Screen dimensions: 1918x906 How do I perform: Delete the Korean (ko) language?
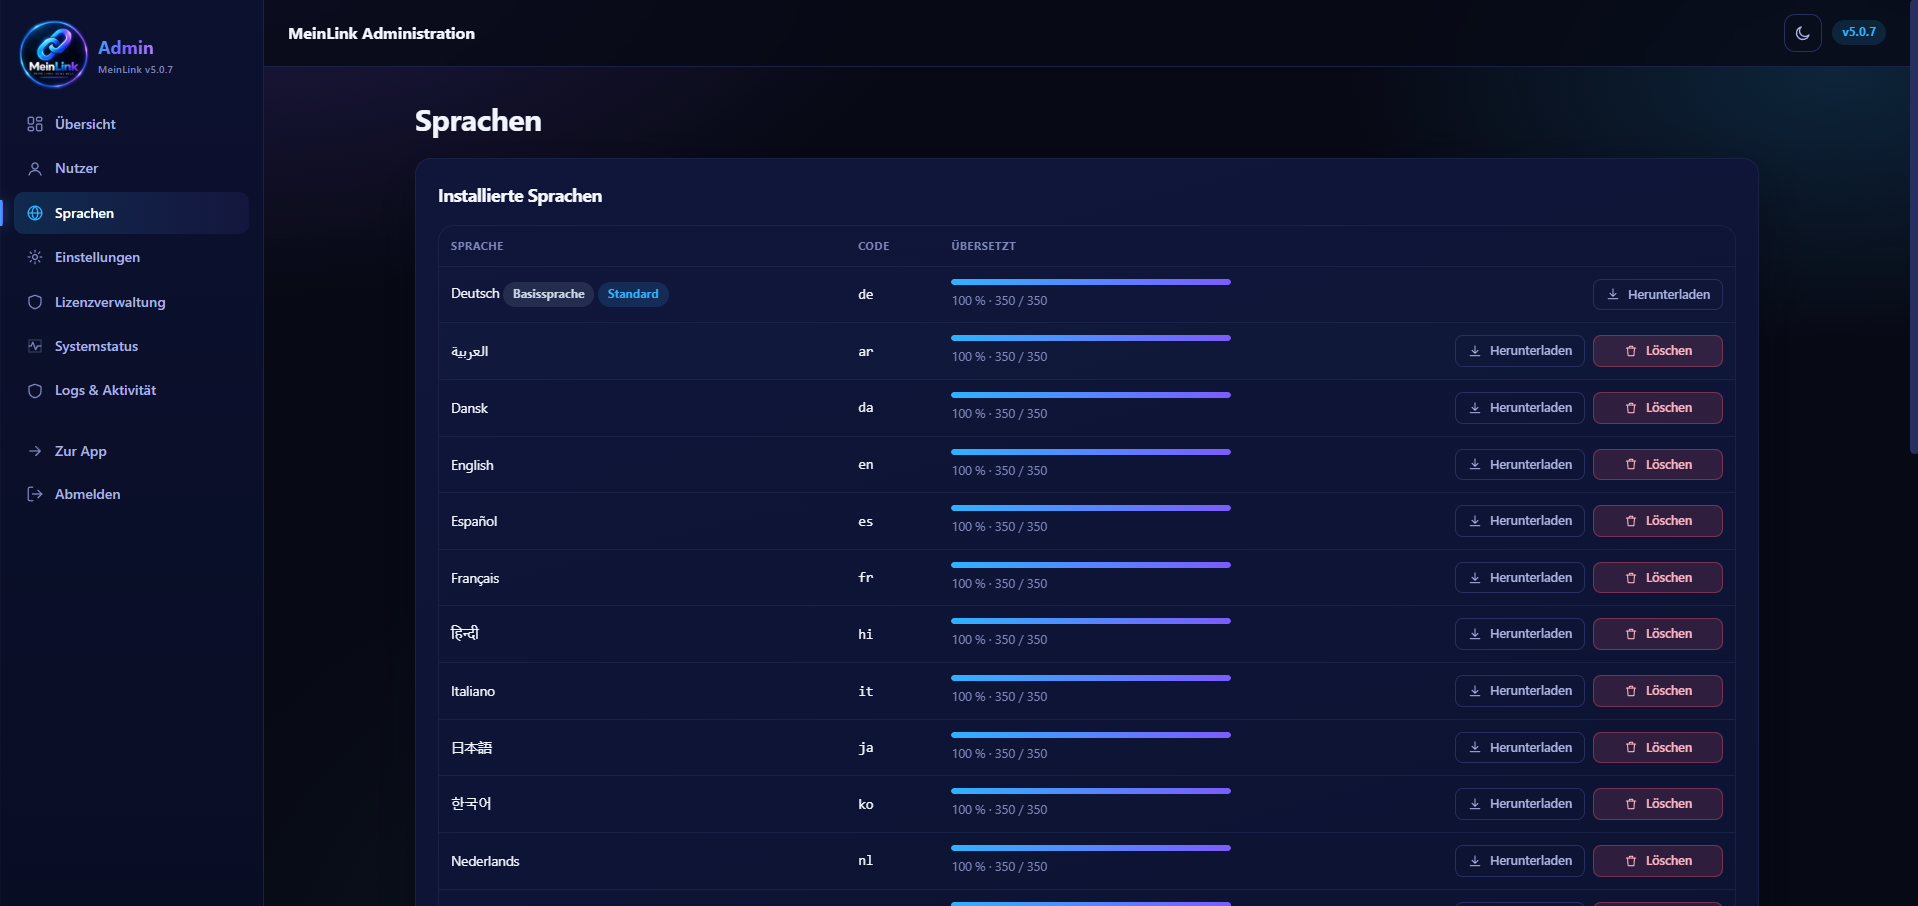coord(1657,804)
